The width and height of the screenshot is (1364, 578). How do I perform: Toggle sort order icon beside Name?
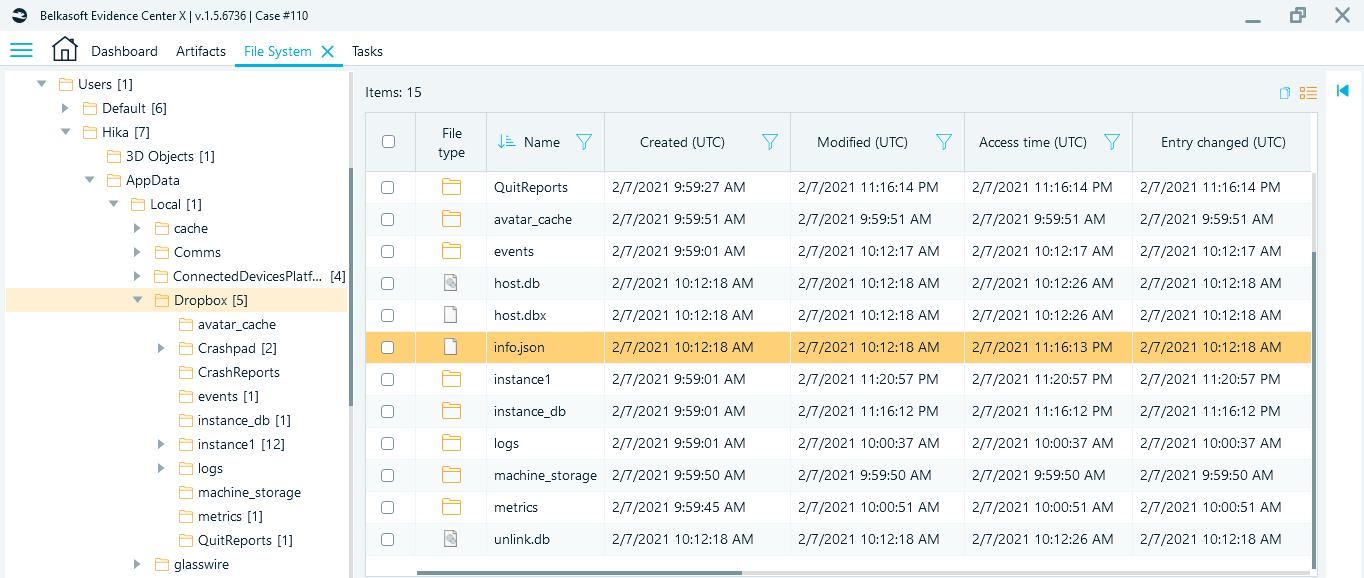coord(506,142)
